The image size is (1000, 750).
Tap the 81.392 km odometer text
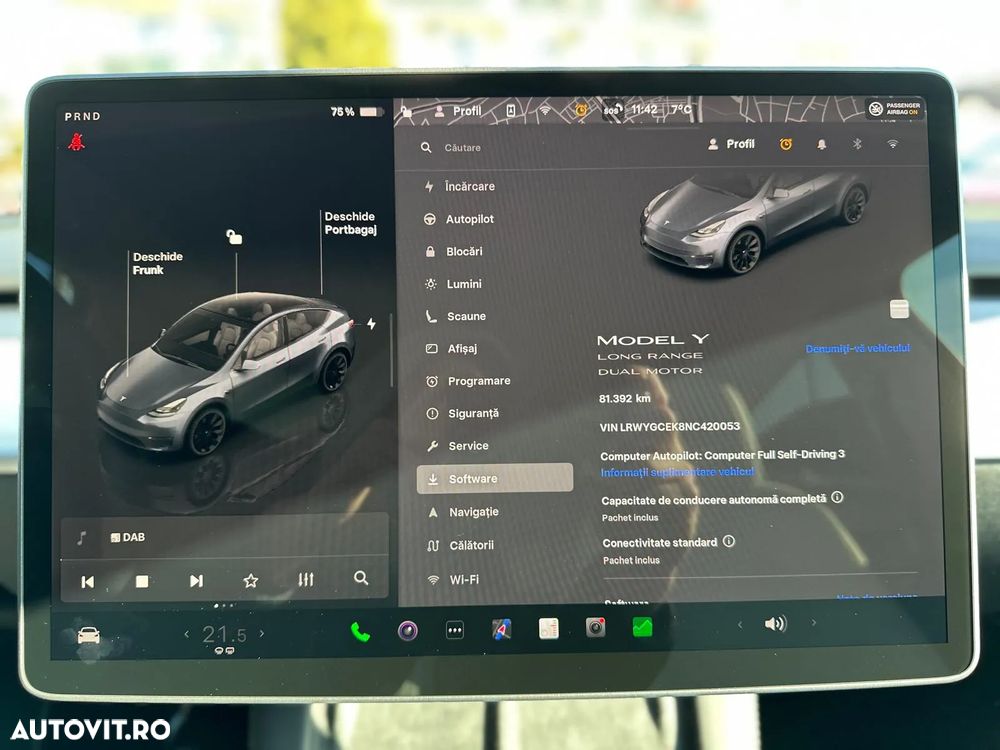point(625,399)
